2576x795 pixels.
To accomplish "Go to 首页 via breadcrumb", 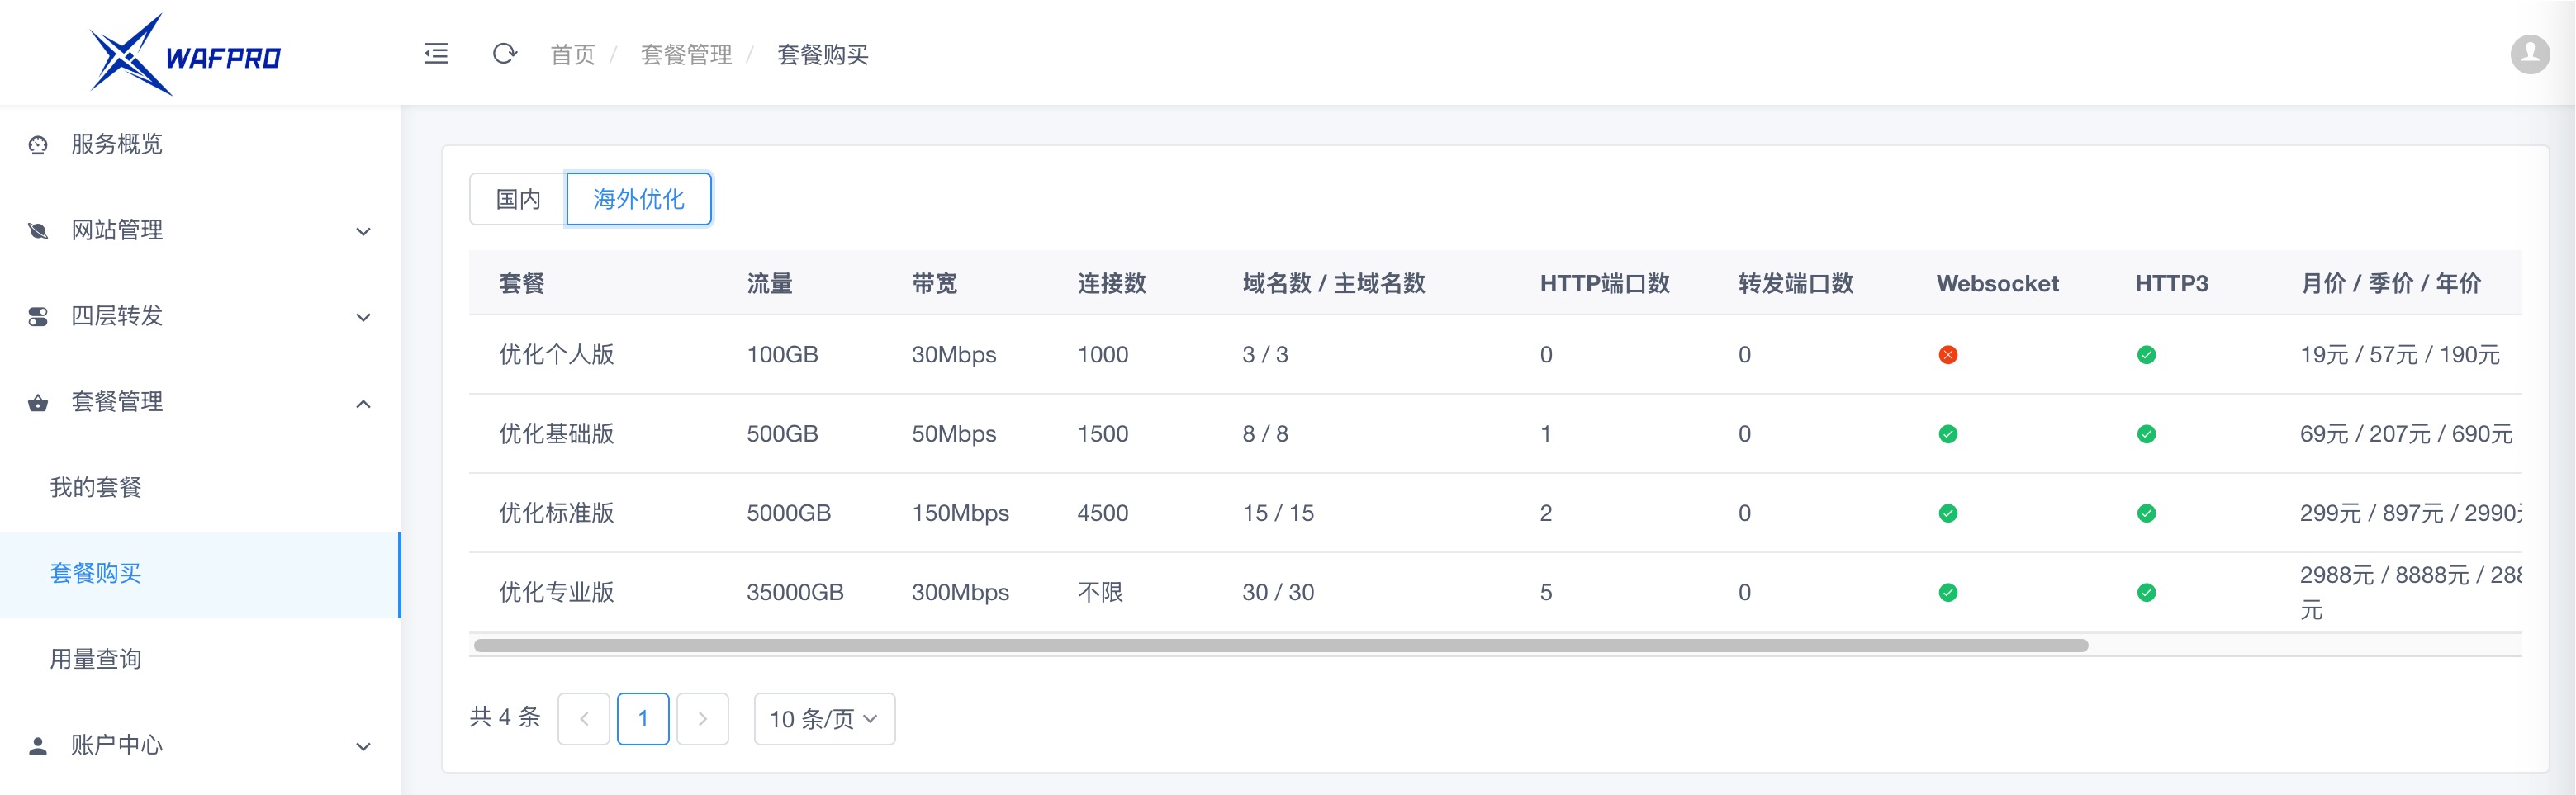I will [x=572, y=55].
